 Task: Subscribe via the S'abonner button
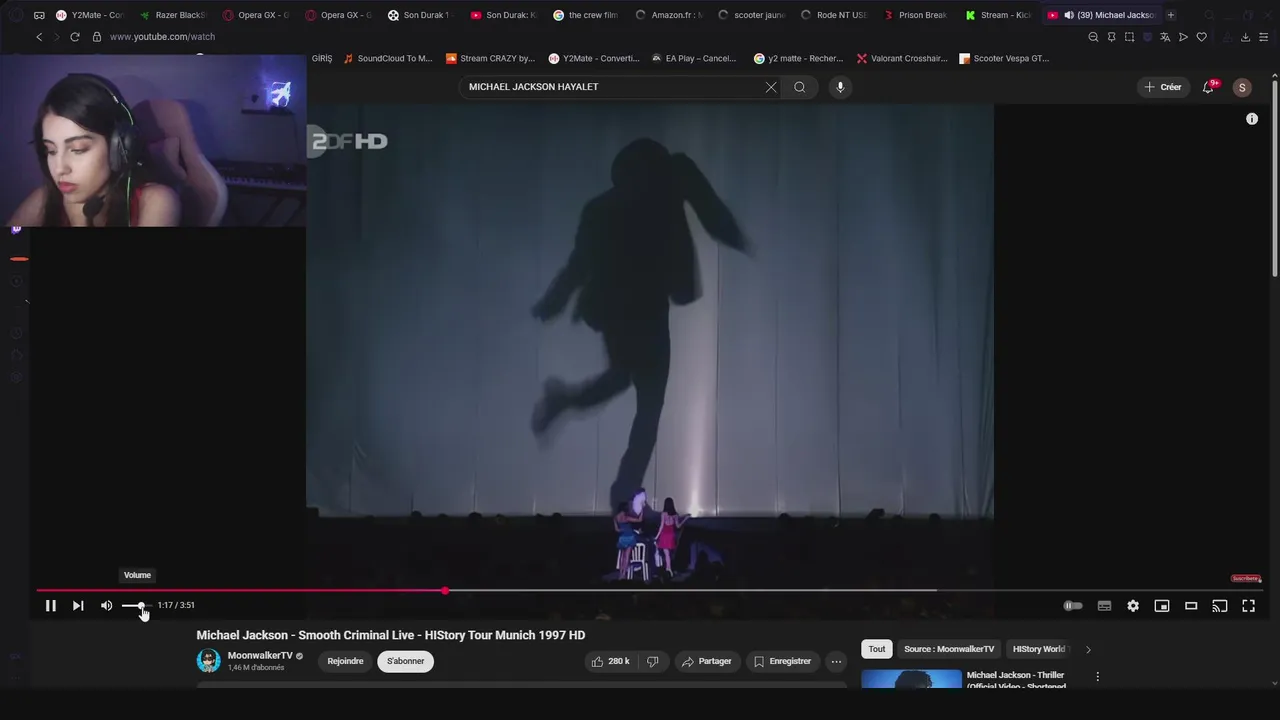(405, 661)
